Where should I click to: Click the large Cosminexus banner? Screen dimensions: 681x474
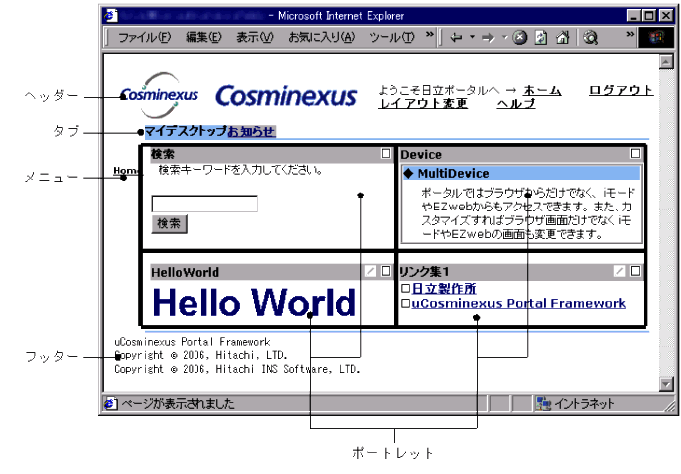tap(286, 96)
